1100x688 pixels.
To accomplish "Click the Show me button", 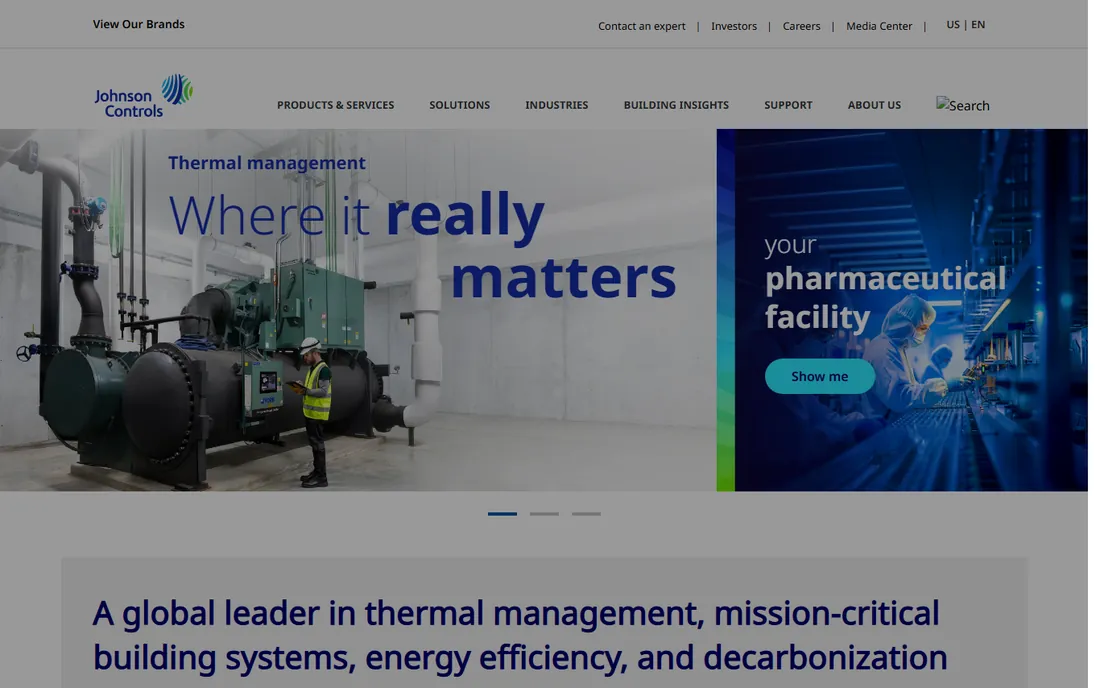I will point(819,377).
